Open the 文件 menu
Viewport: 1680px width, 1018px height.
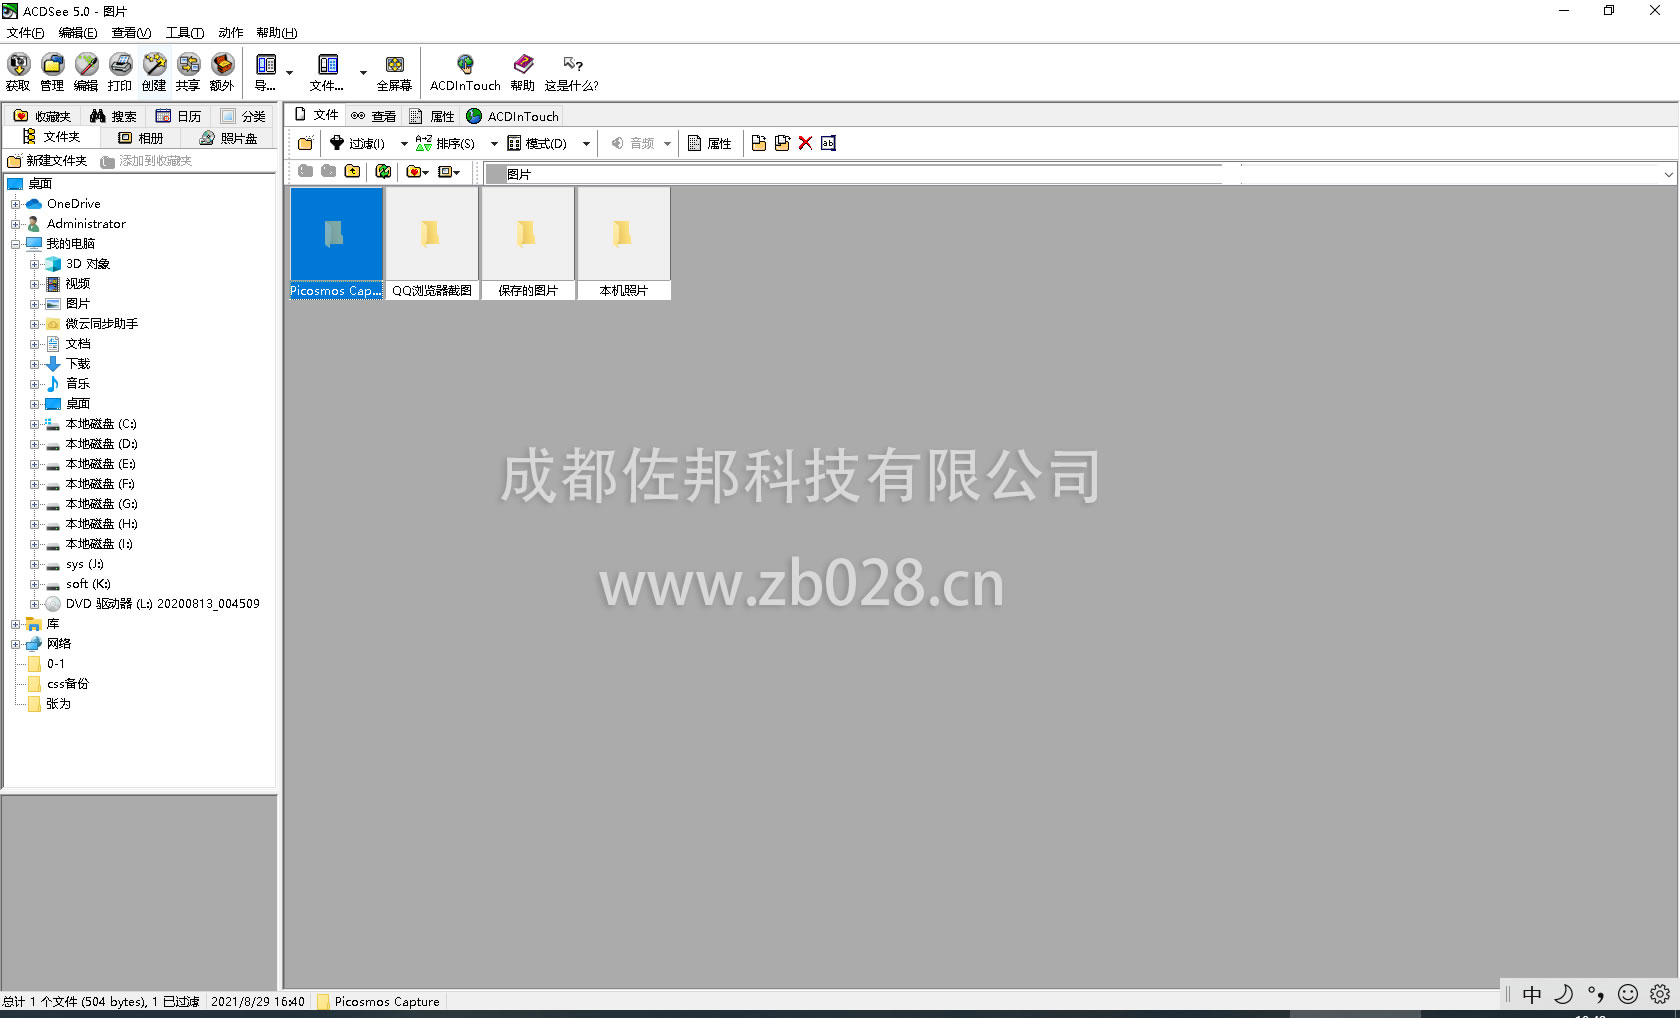pyautogui.click(x=25, y=32)
